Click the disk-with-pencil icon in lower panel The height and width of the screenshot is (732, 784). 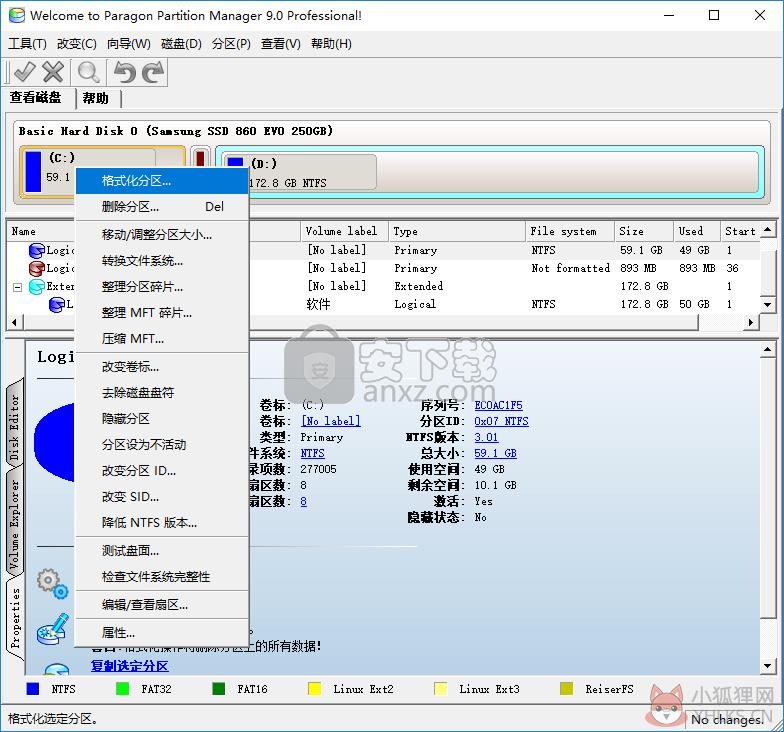pyautogui.click(x=52, y=629)
